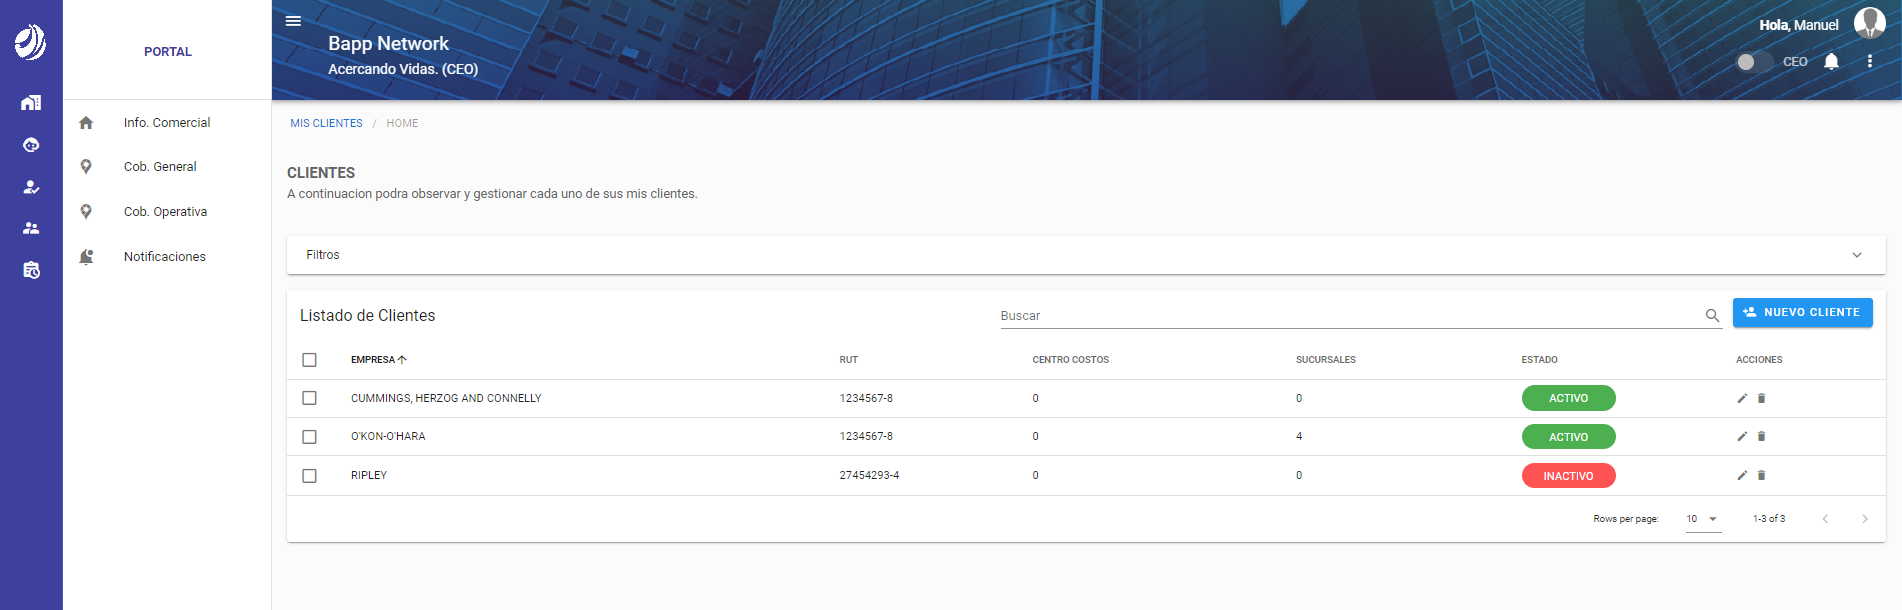This screenshot has height=610, width=1902.
Task: Open the three-dot options menu
Action: [1869, 62]
